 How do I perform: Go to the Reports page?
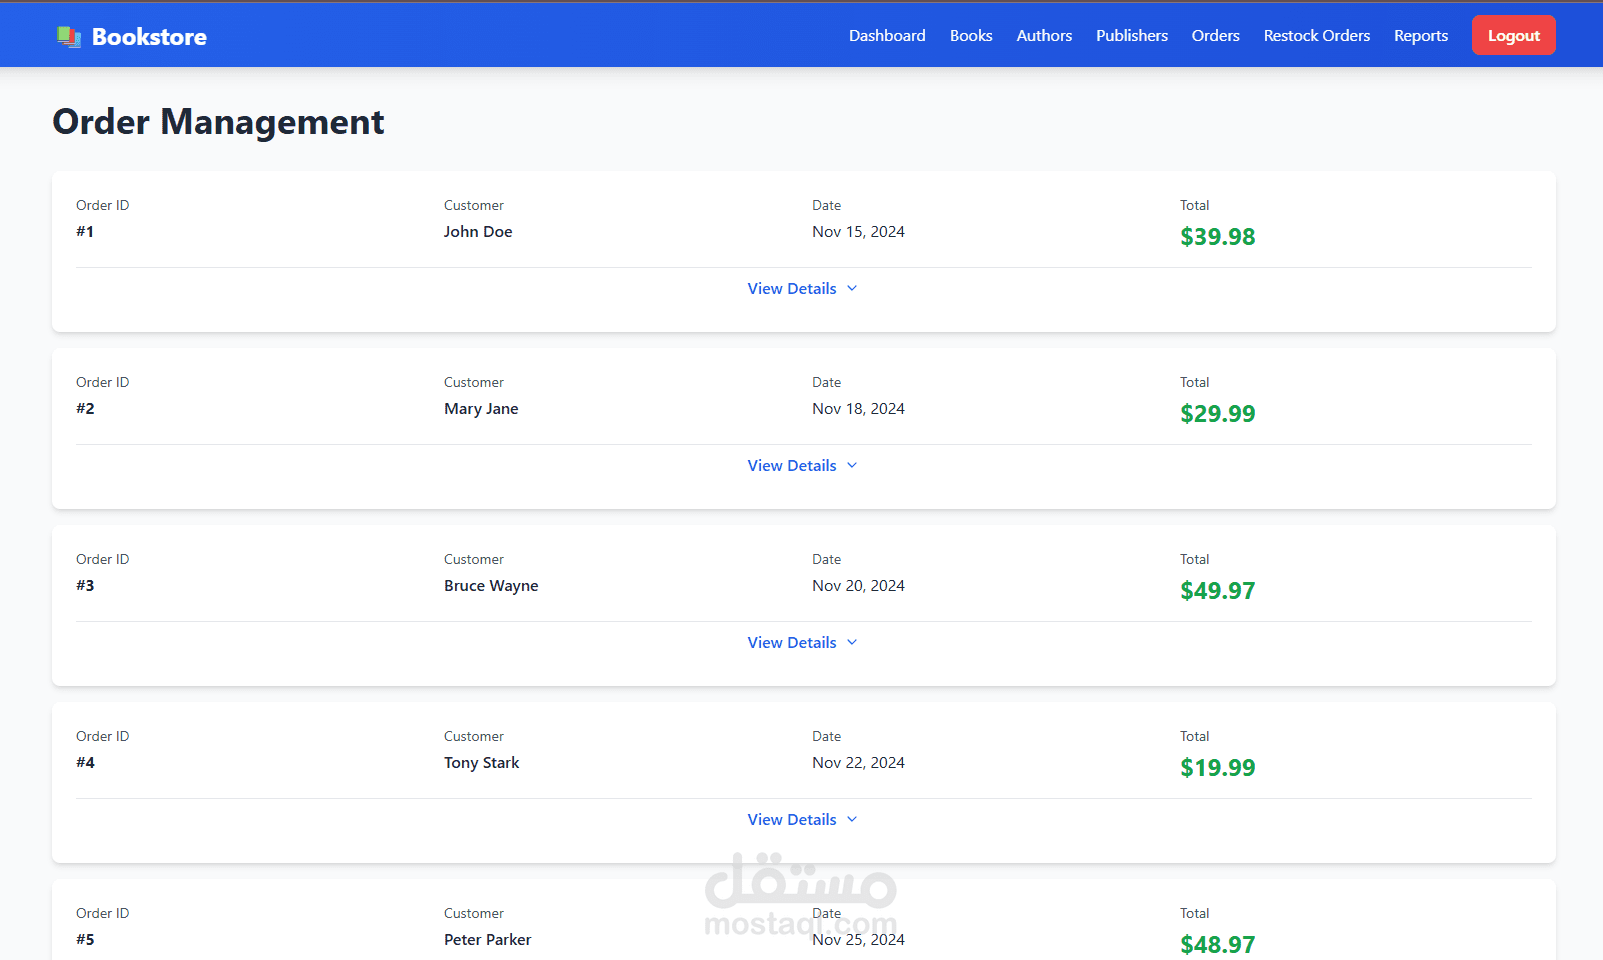click(1420, 36)
